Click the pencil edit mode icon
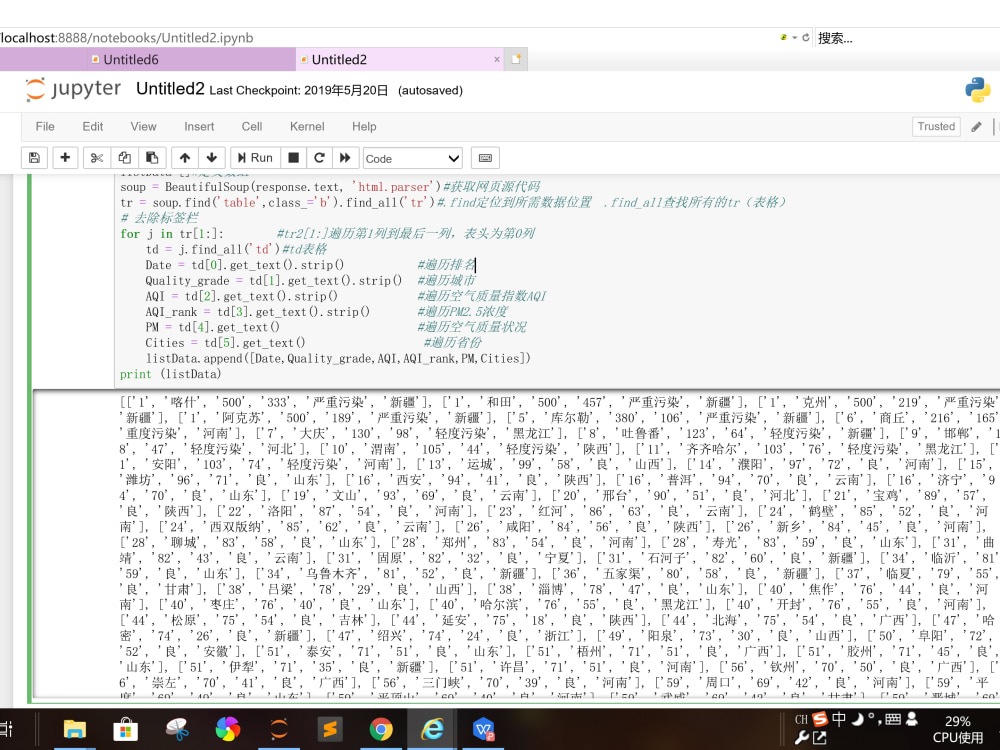The image size is (1000, 750). click(976, 127)
